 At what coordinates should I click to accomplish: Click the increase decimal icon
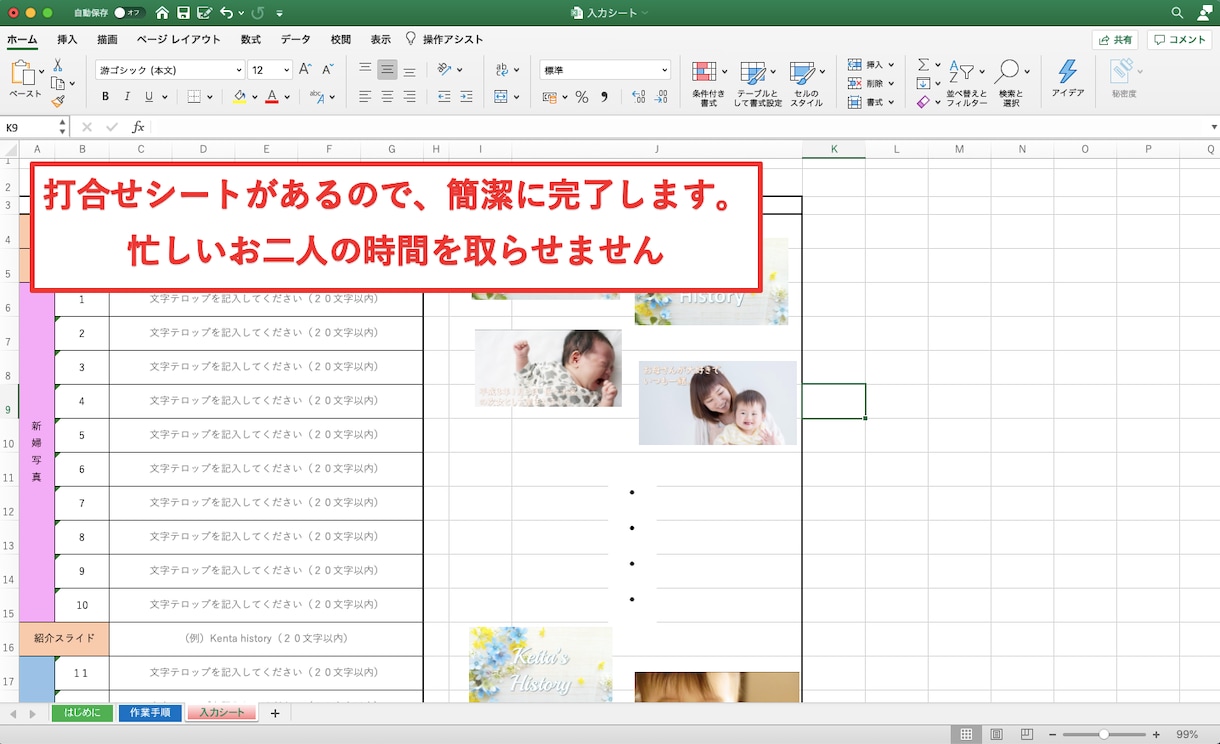coord(637,97)
